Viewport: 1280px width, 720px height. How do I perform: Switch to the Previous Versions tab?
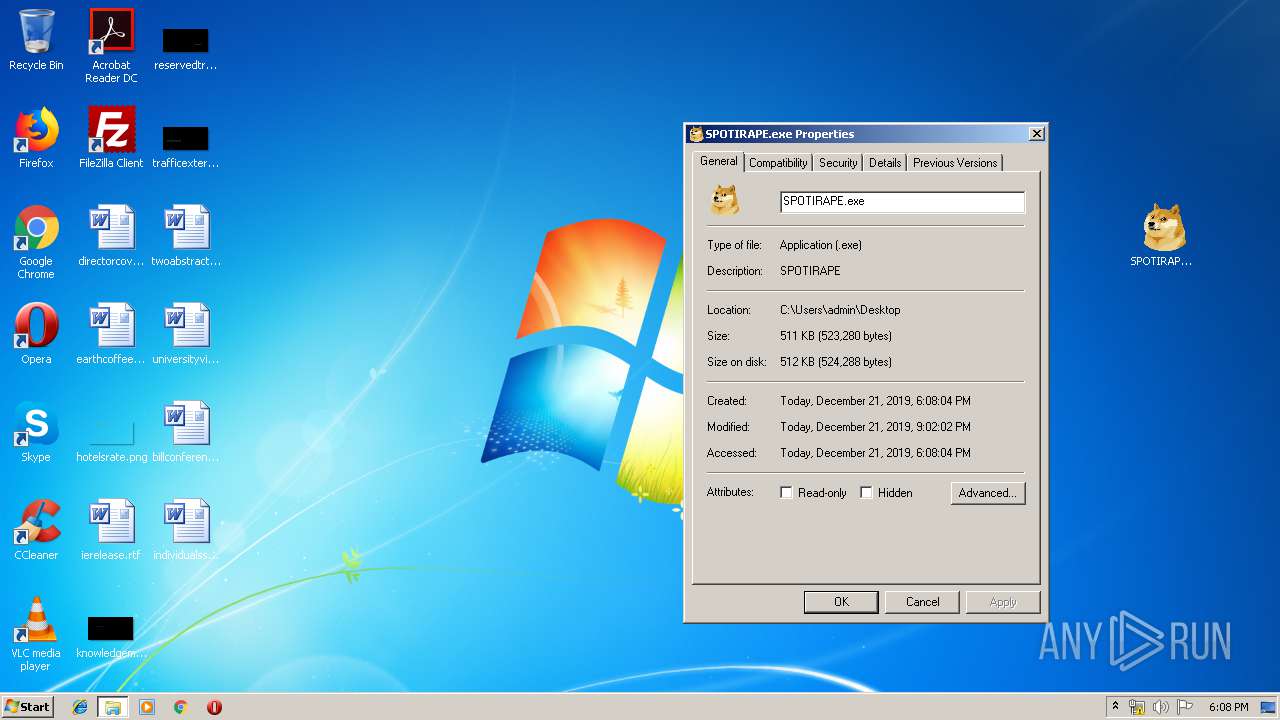[955, 163]
